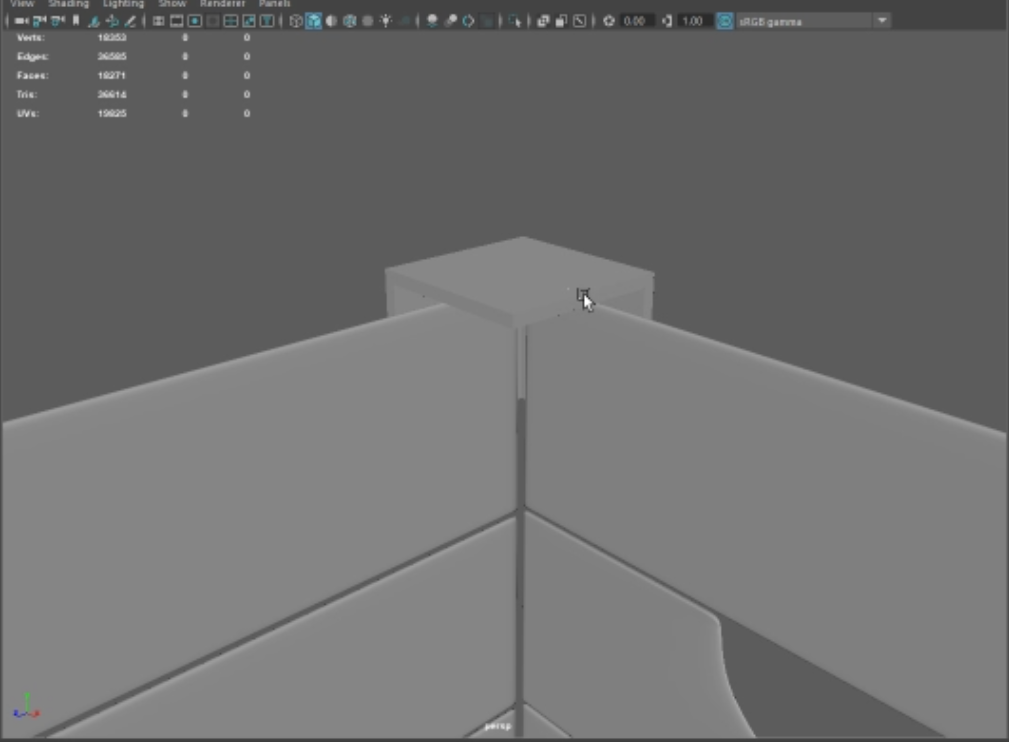1009x742 pixels.
Task: Click the Textured display checker sphere icon
Action: click(349, 20)
